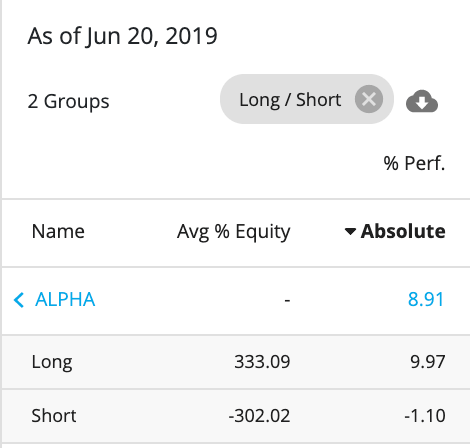Select the Short row

[236, 416]
